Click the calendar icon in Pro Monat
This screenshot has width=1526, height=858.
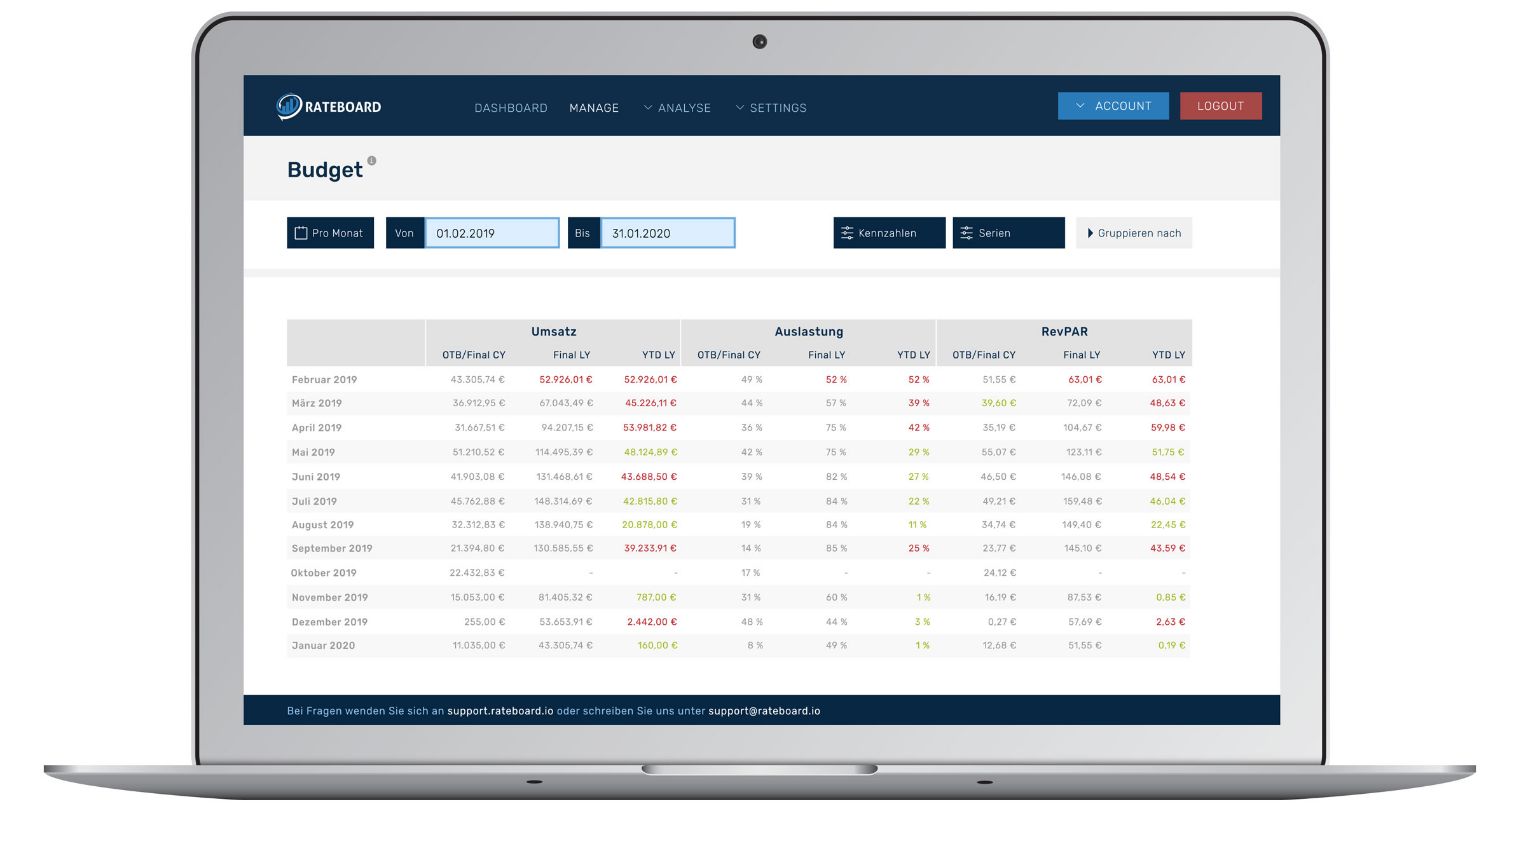301,233
